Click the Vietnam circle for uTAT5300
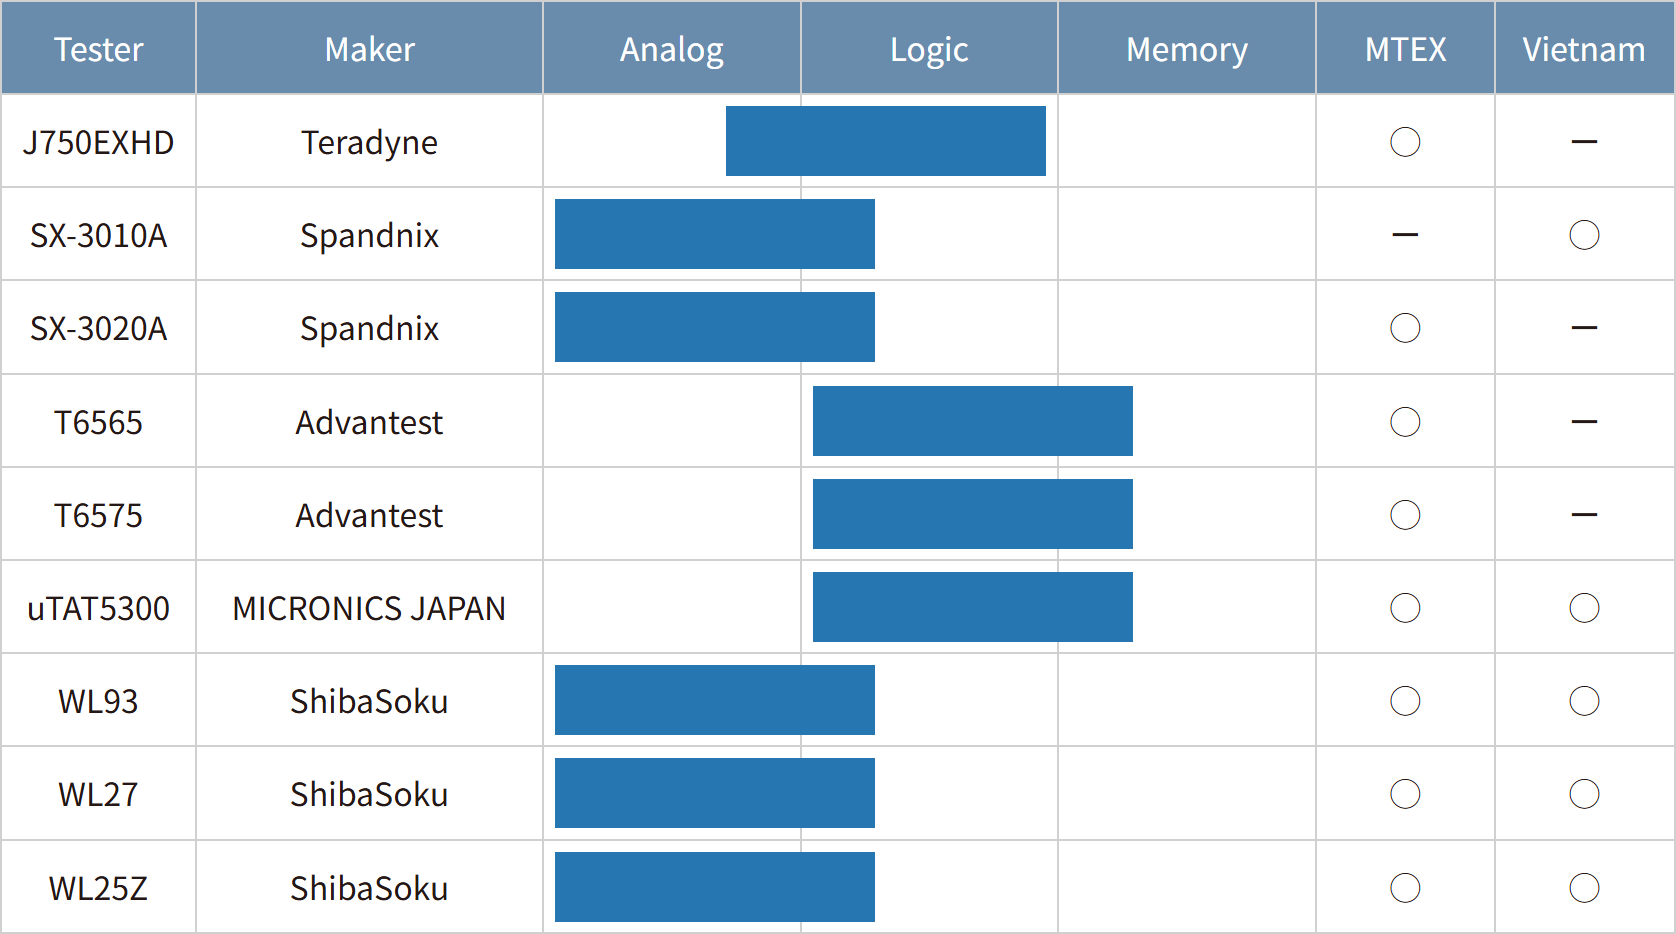The width and height of the screenshot is (1676, 934). click(x=1584, y=608)
